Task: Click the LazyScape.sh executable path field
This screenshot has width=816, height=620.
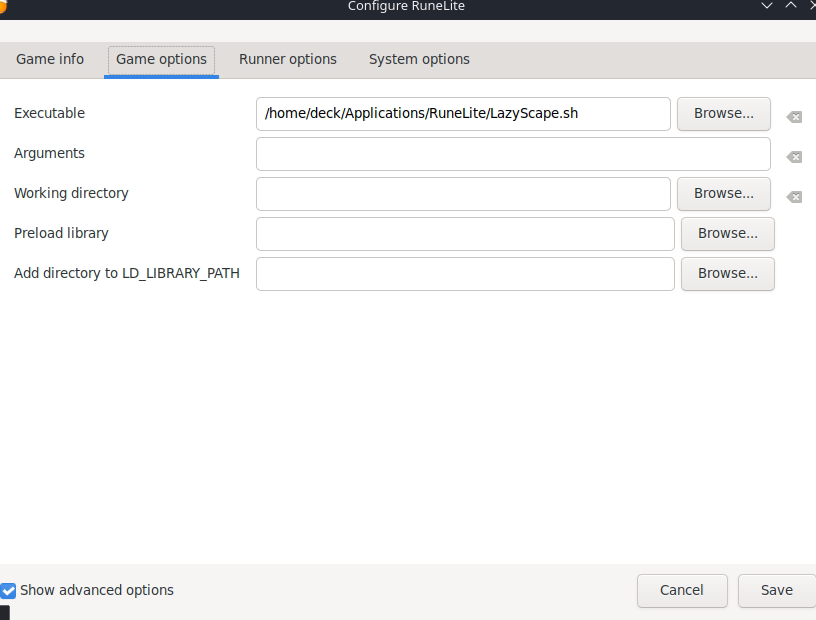Action: pos(465,114)
